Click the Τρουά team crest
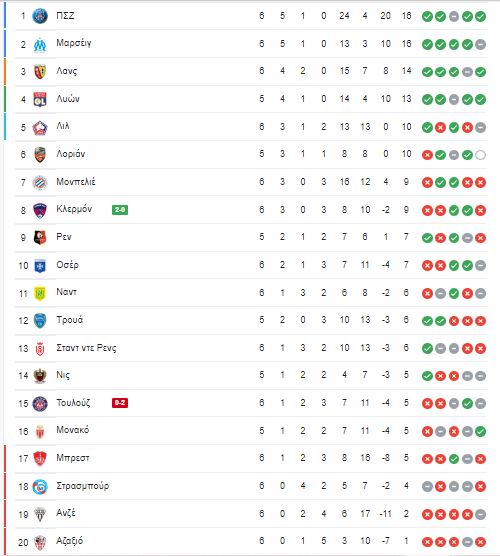Viewport: 500px width, 556px height. pyautogui.click(x=40, y=321)
